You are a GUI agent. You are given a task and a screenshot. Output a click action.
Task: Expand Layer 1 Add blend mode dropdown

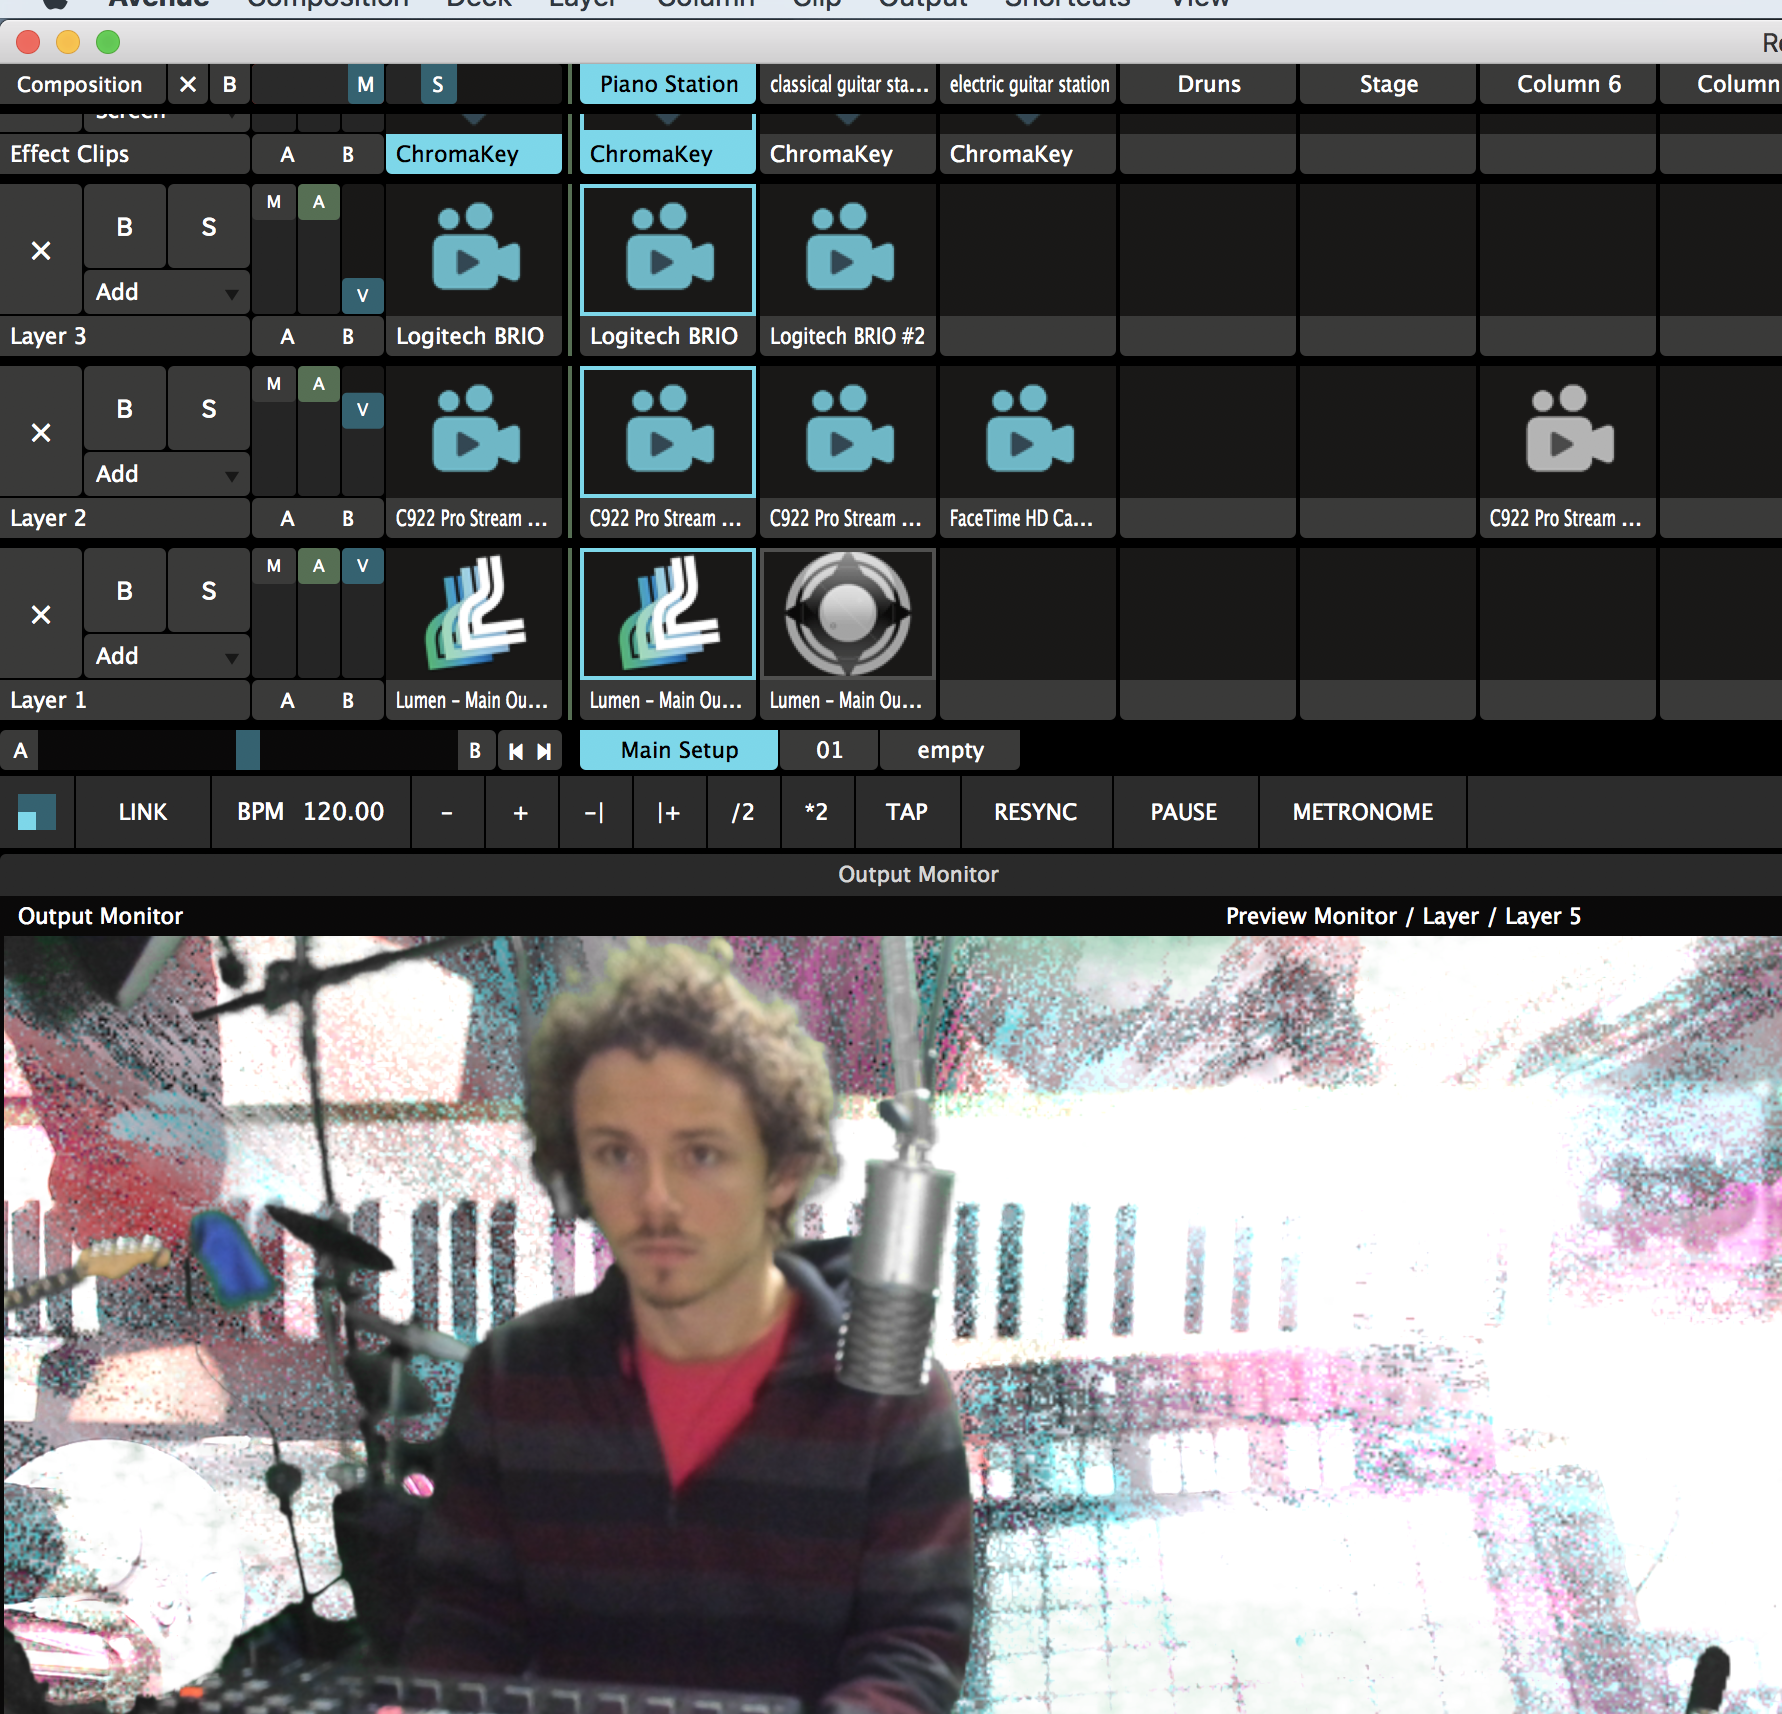(166, 656)
